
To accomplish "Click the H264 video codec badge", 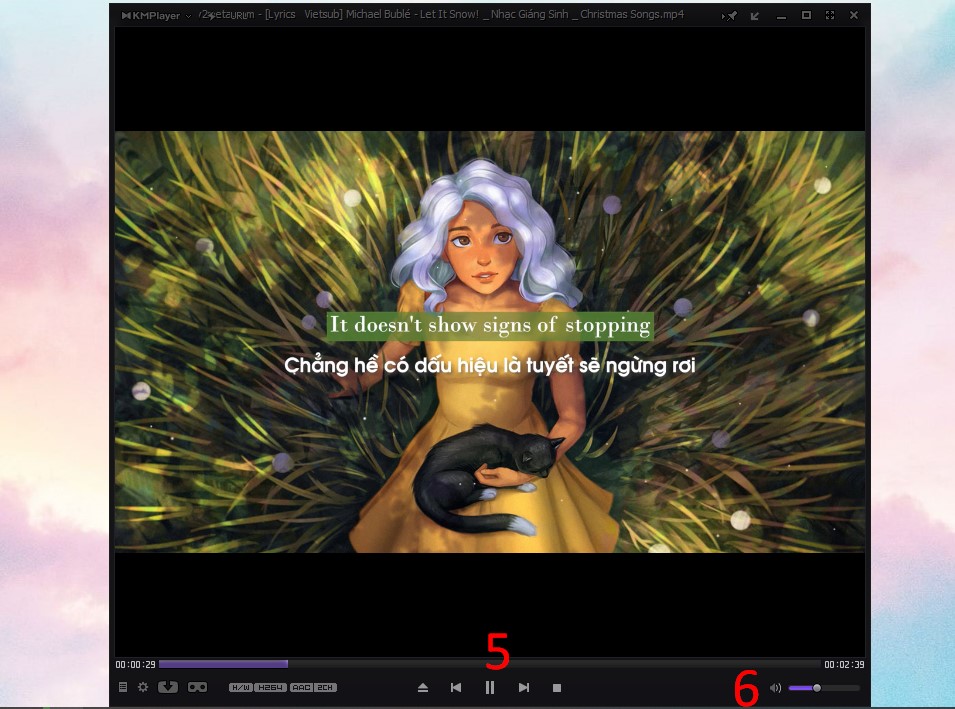I will pyautogui.click(x=270, y=688).
